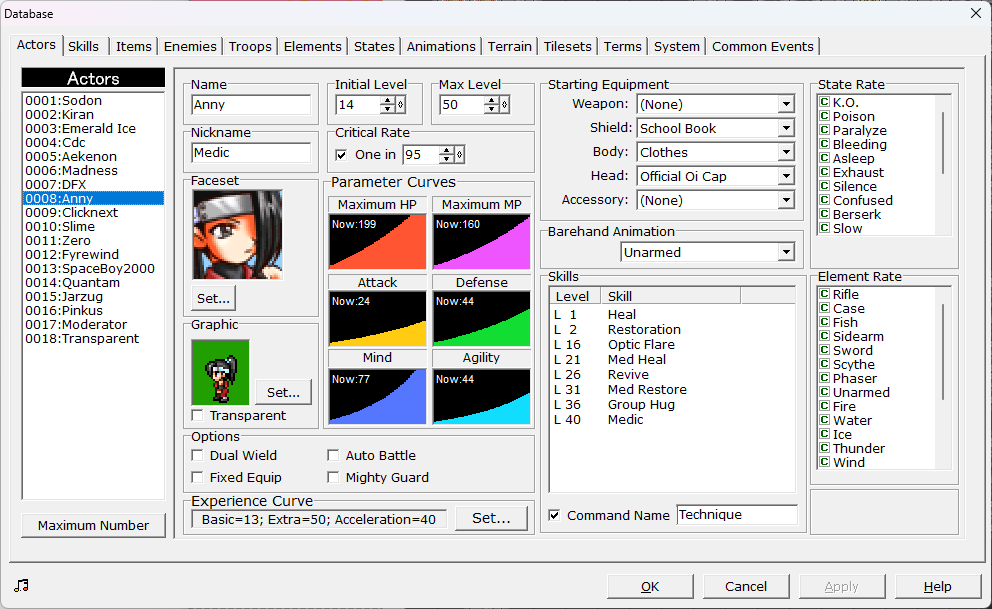Open the Weapon starting equipment dropdown
The height and width of the screenshot is (609, 992).
tap(786, 105)
